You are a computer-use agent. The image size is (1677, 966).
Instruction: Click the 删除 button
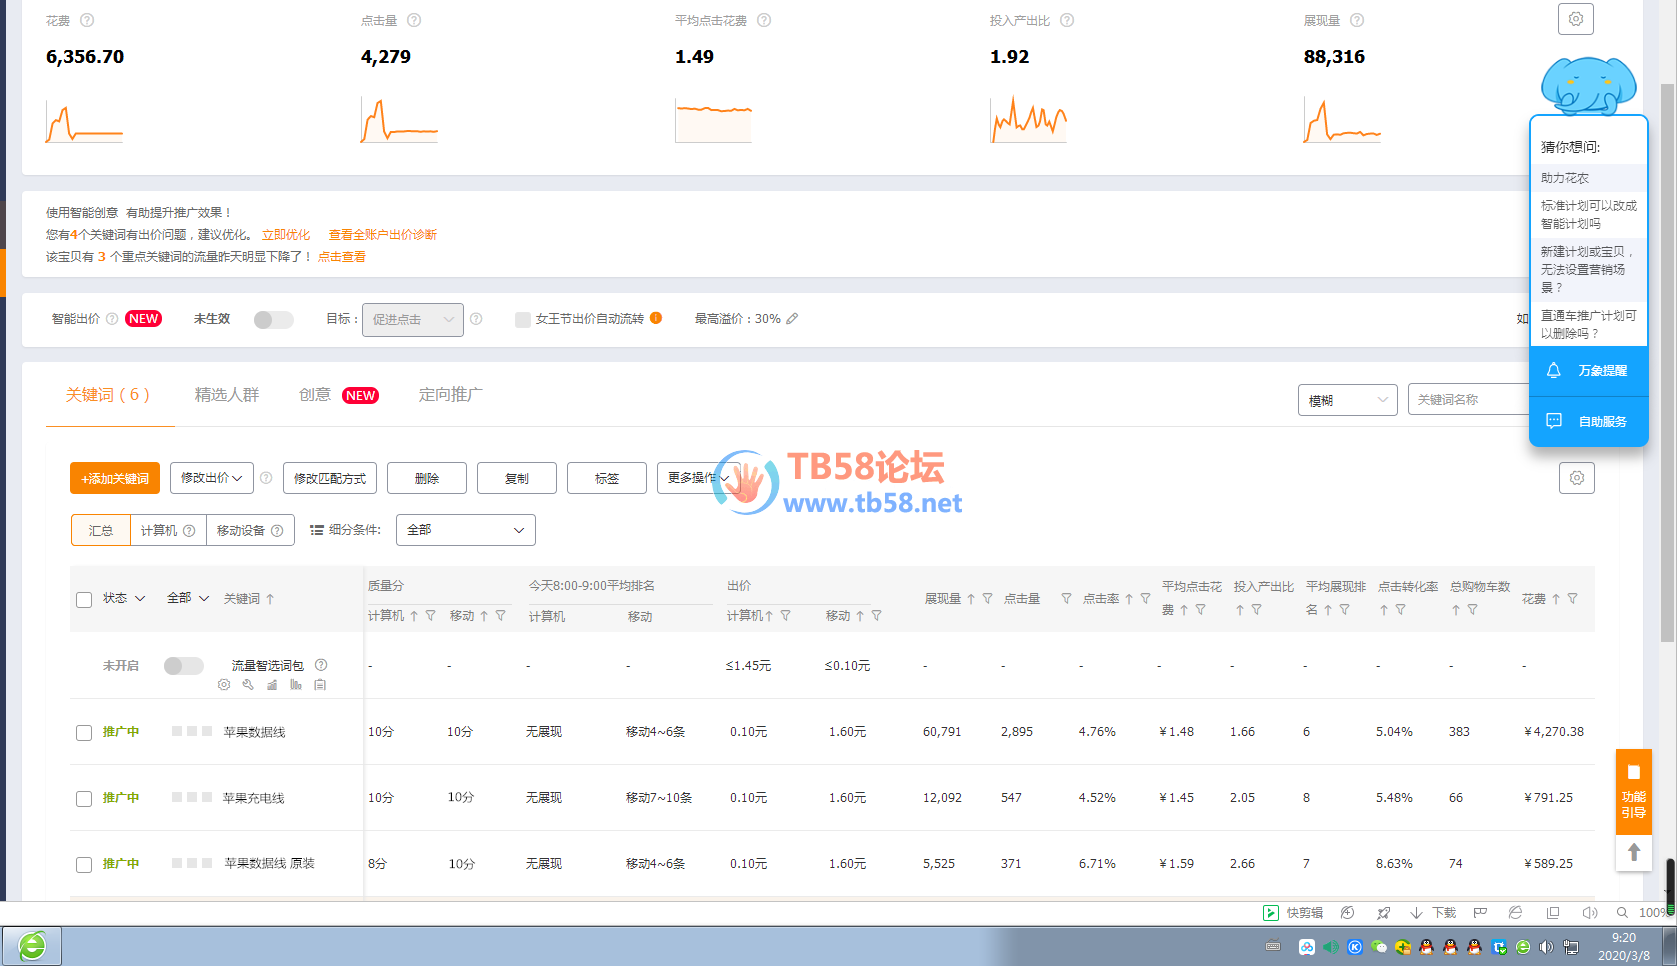click(427, 478)
